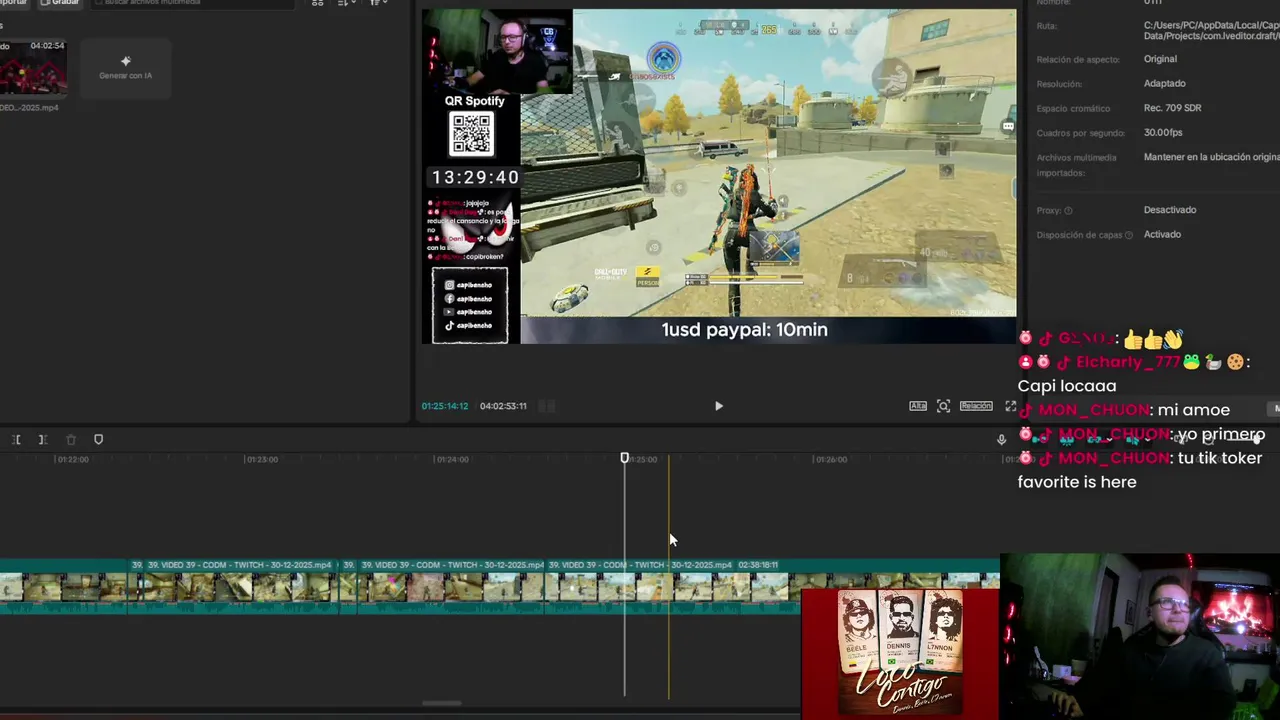Open the media sort dropdown
1280x720 pixels.
point(347,3)
